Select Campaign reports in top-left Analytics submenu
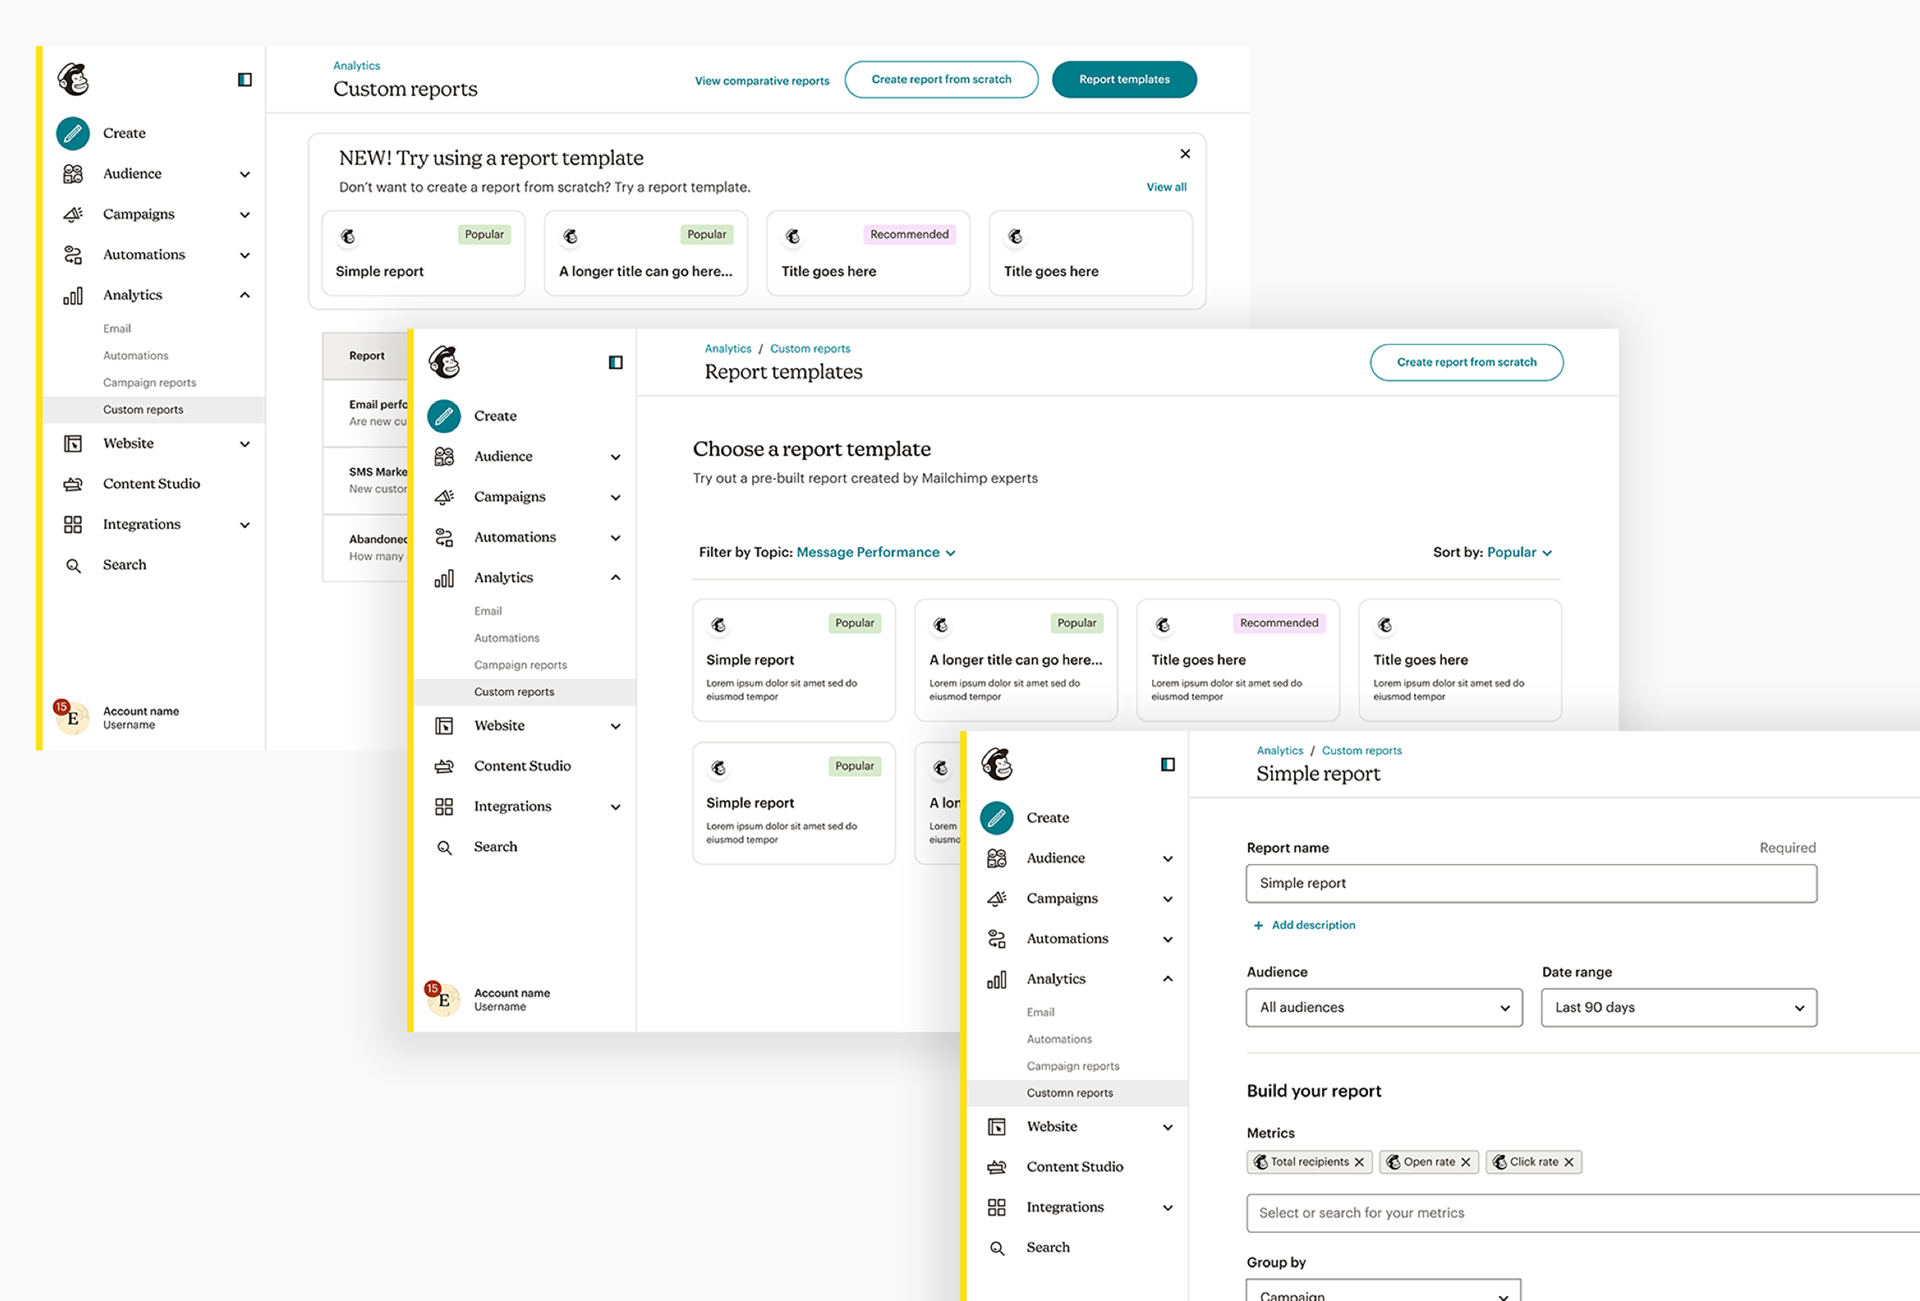1920x1301 pixels. click(x=149, y=383)
